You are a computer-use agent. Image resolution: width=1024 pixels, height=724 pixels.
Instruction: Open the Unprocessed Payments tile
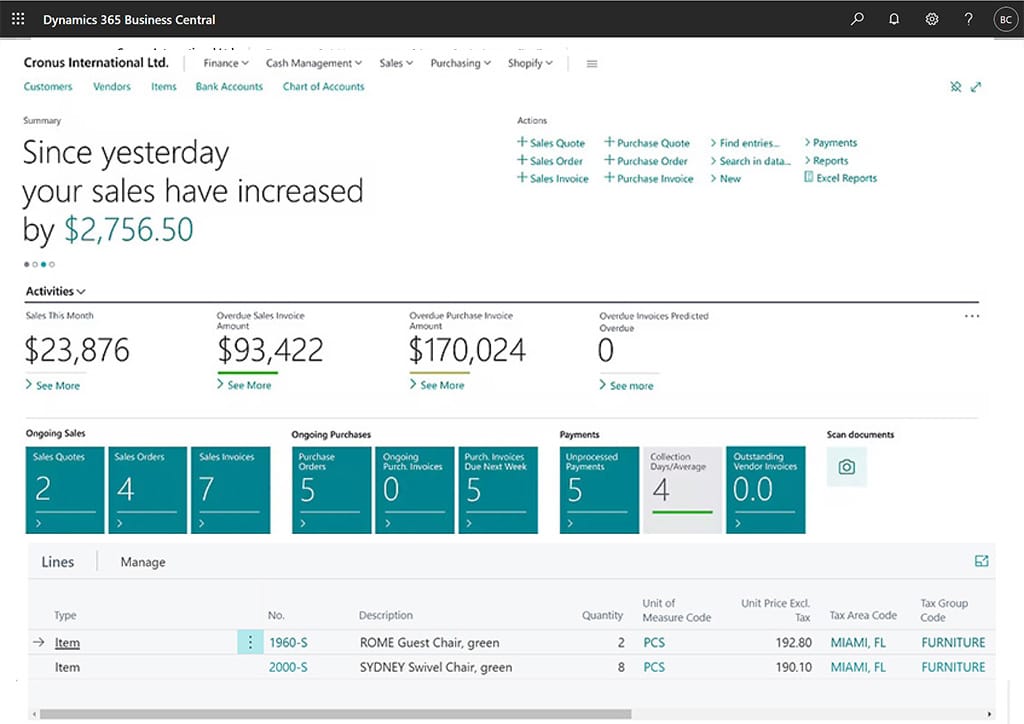click(x=599, y=490)
